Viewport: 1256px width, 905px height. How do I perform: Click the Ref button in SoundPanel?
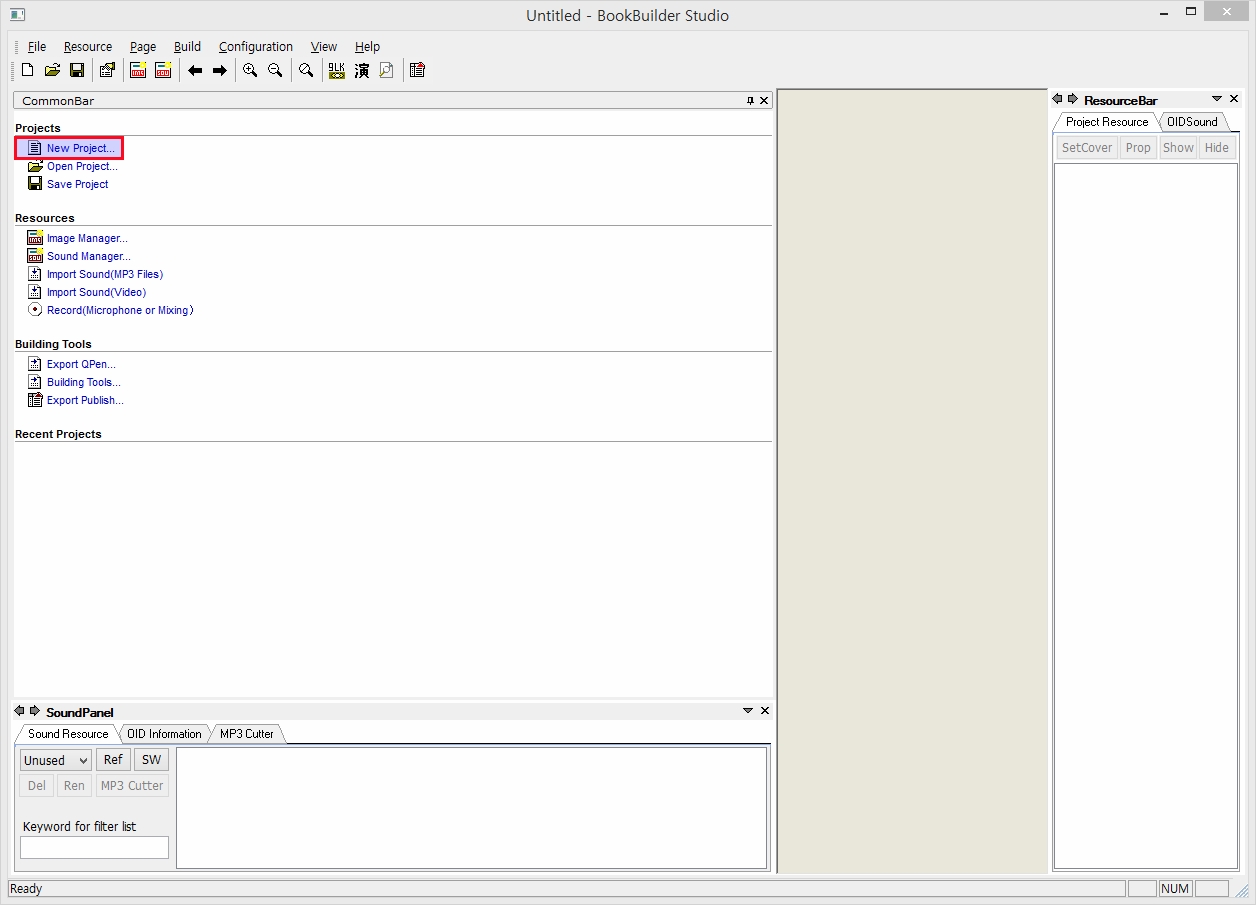coord(113,760)
